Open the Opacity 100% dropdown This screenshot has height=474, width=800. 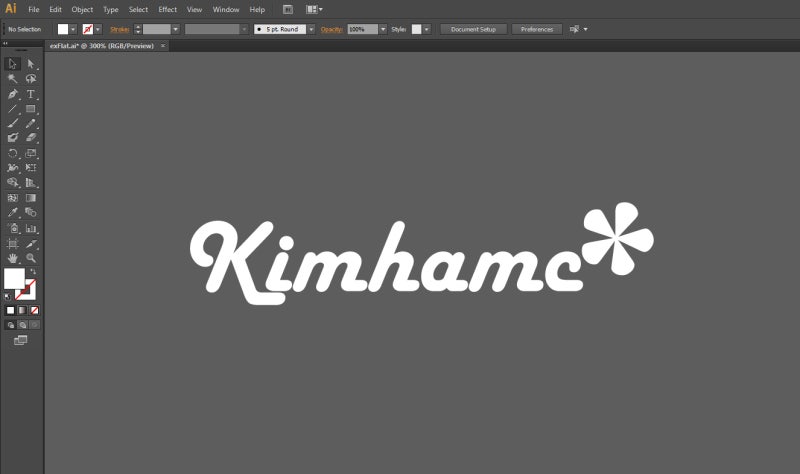[x=383, y=29]
